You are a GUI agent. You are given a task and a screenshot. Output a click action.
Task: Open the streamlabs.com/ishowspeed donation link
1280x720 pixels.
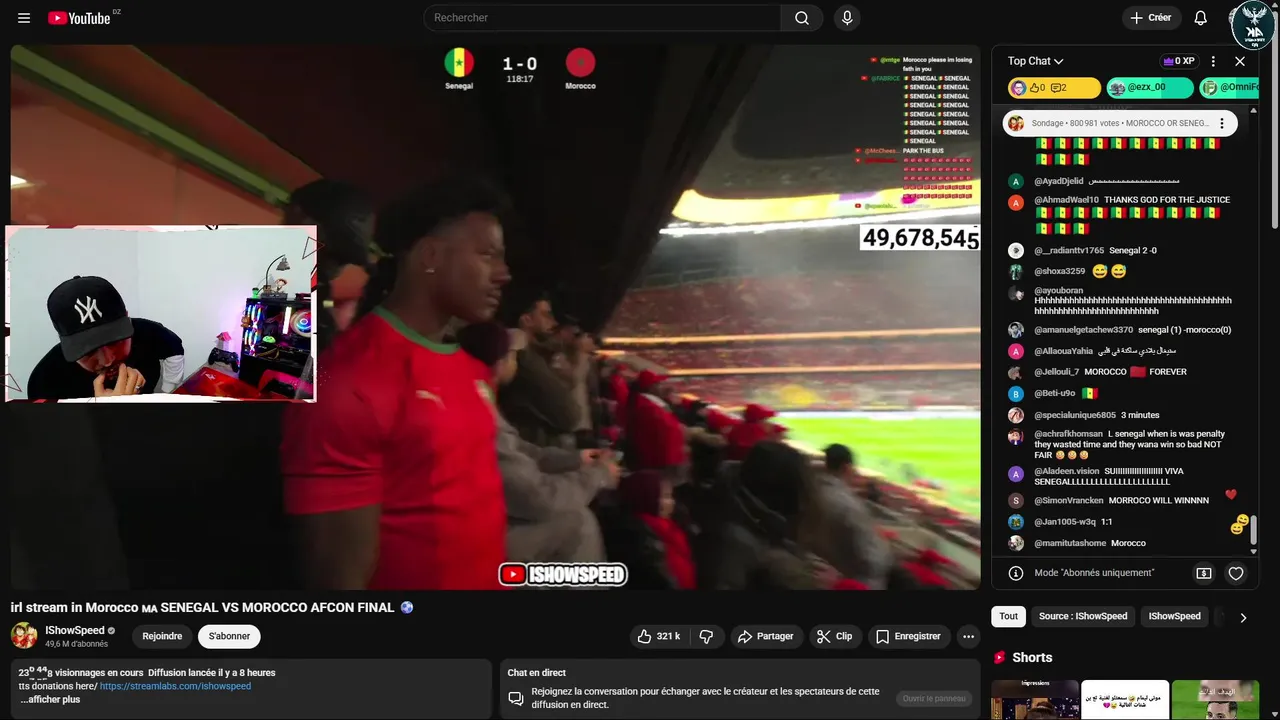(x=175, y=686)
